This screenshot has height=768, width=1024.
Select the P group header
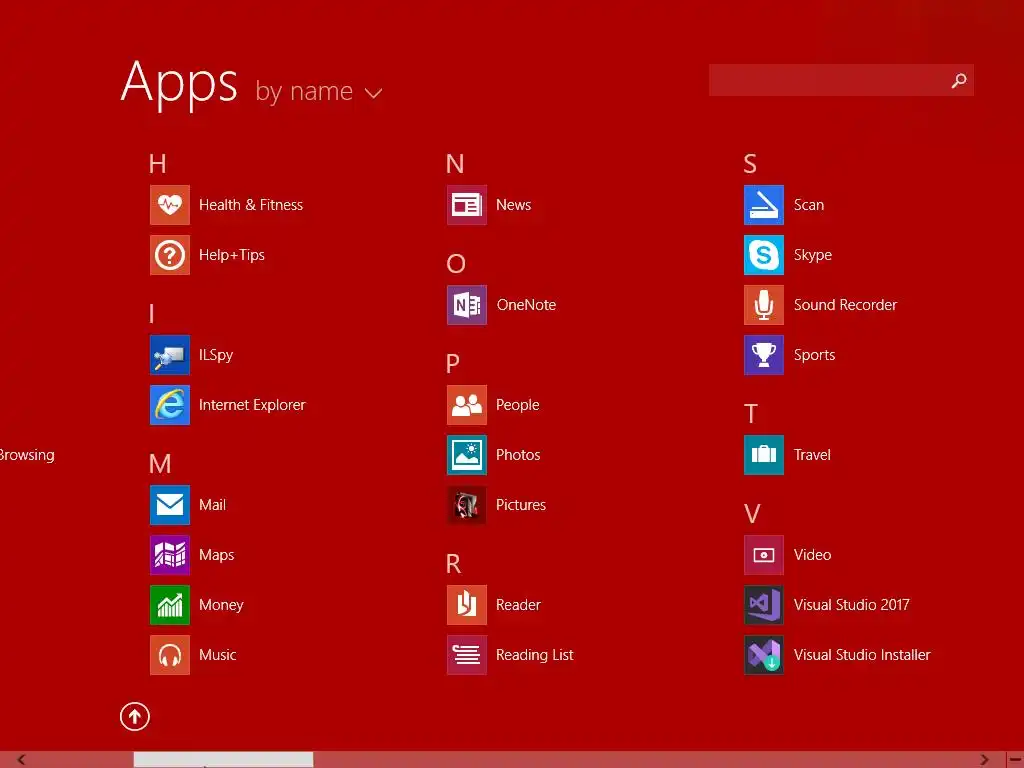pyautogui.click(x=453, y=364)
